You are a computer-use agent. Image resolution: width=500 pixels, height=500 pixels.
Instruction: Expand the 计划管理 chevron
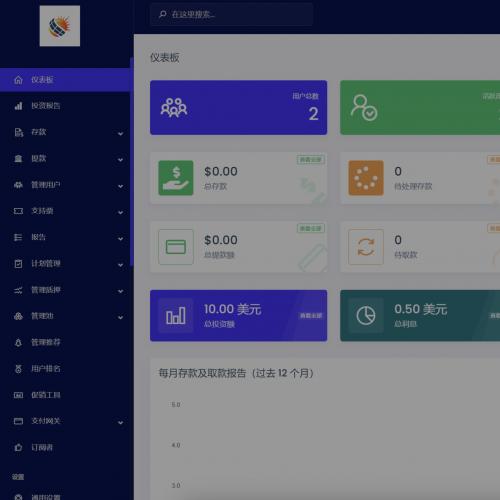(120, 265)
